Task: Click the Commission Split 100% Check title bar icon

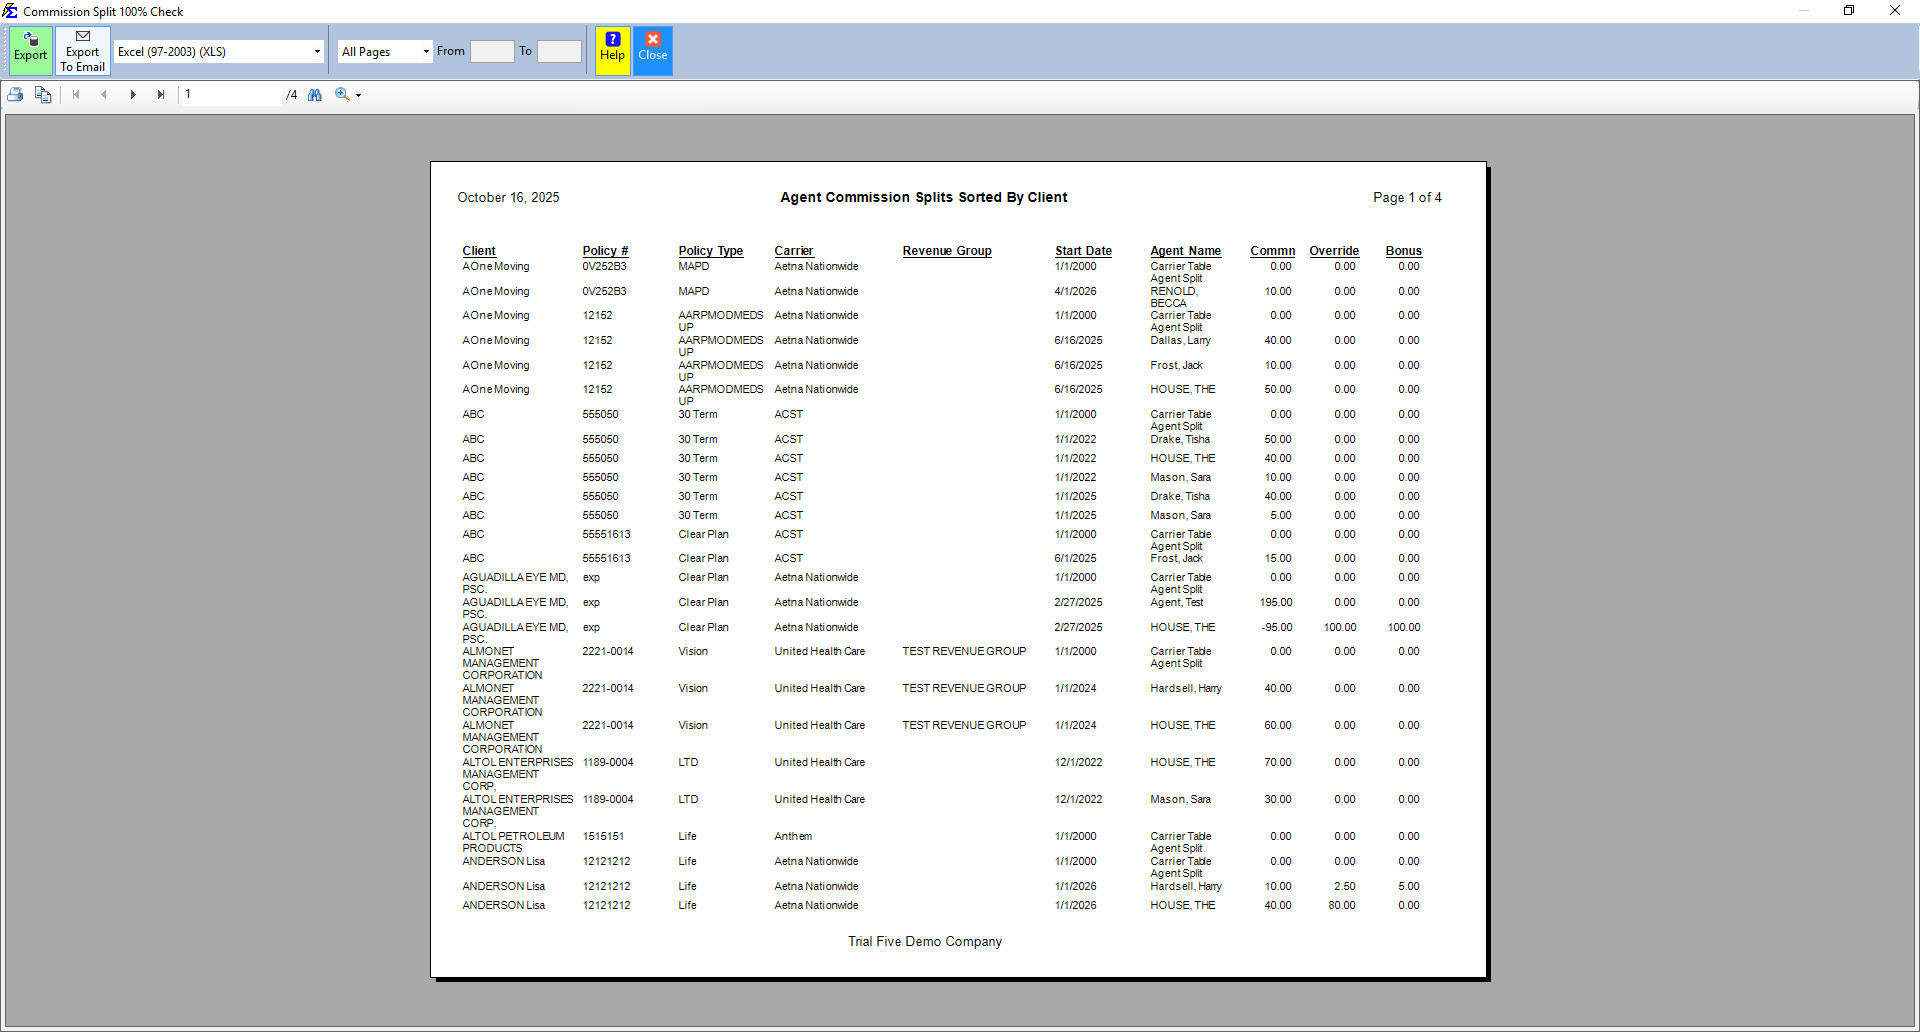Action: (x=9, y=11)
